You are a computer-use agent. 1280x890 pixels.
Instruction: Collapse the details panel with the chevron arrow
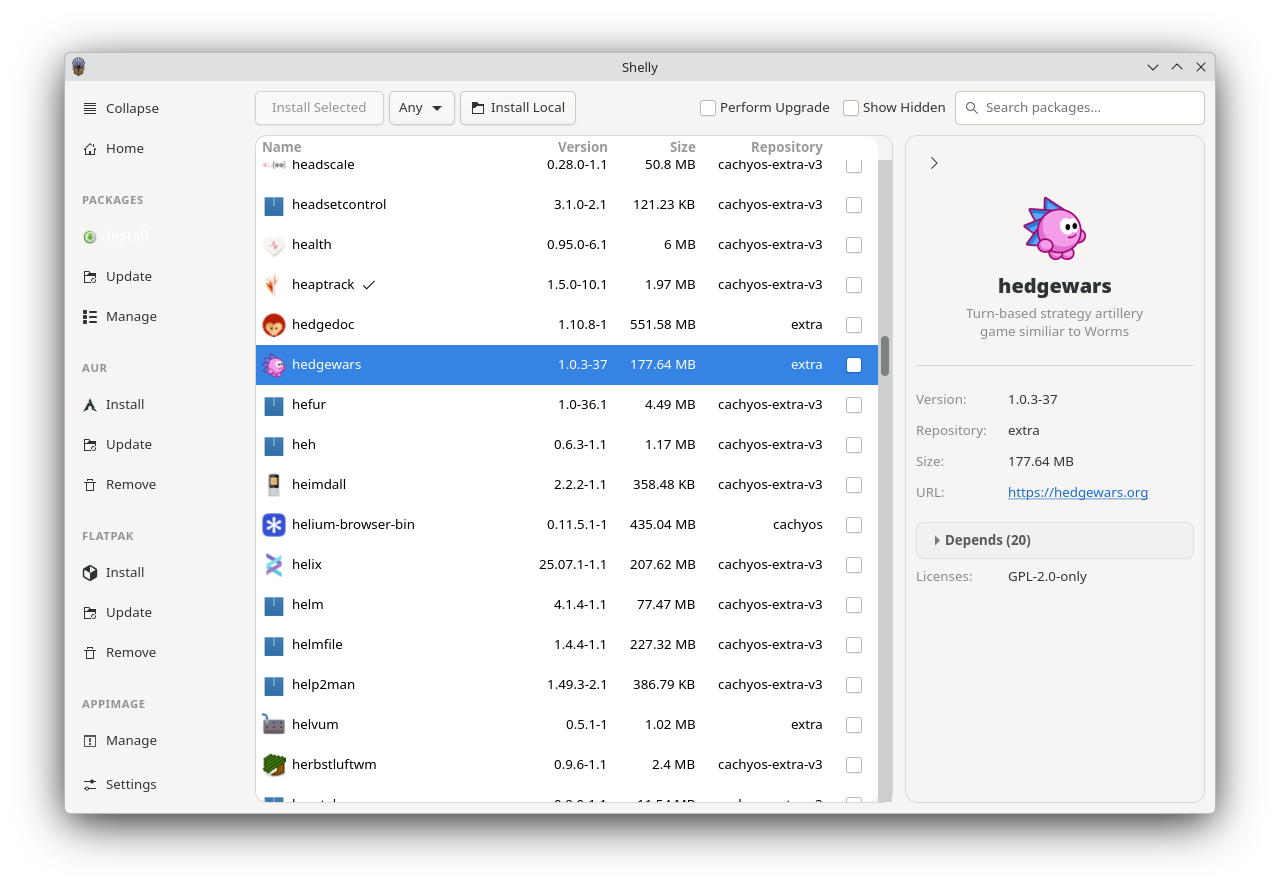[x=933, y=162]
